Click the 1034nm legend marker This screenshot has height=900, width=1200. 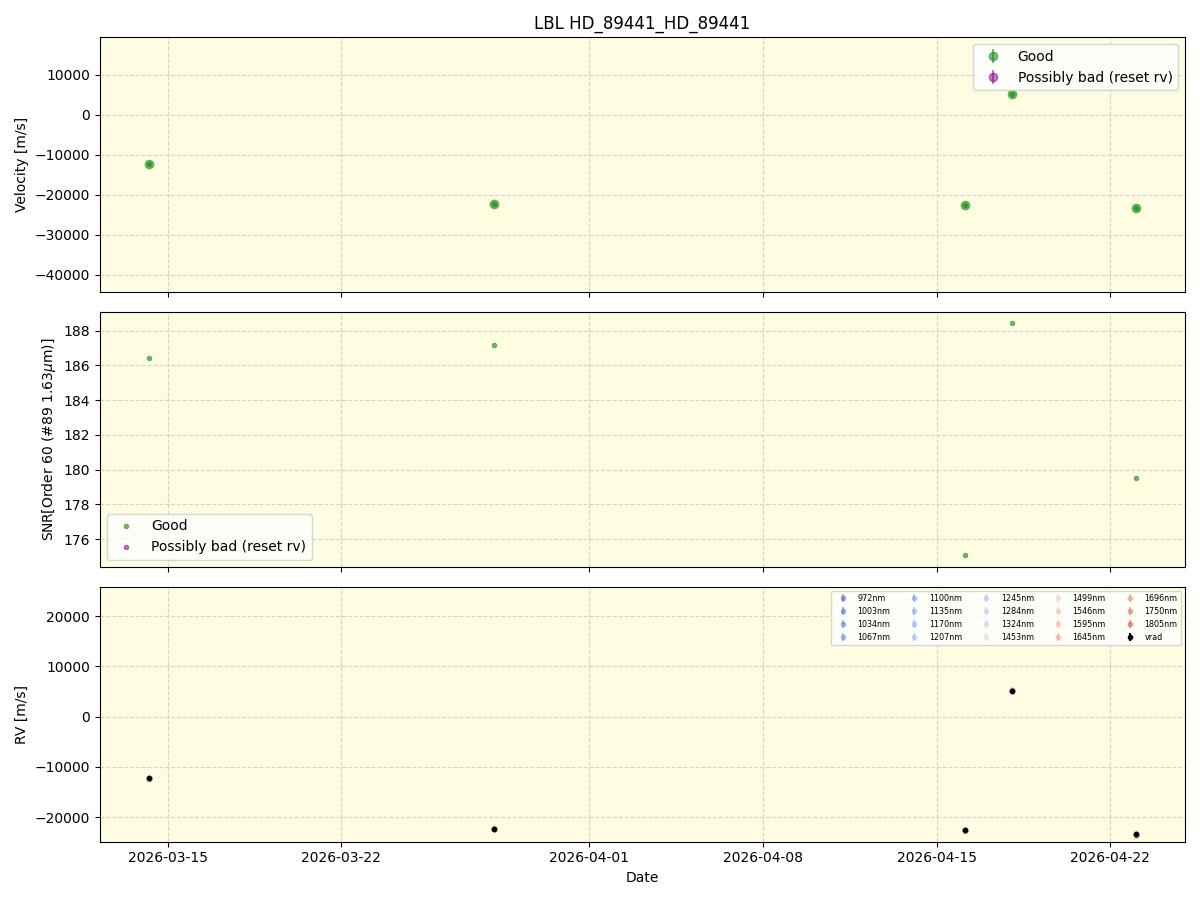(x=843, y=624)
